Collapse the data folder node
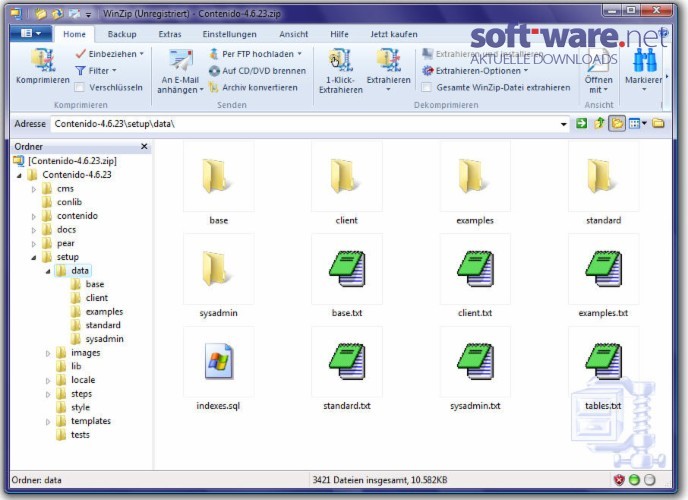 [48, 271]
